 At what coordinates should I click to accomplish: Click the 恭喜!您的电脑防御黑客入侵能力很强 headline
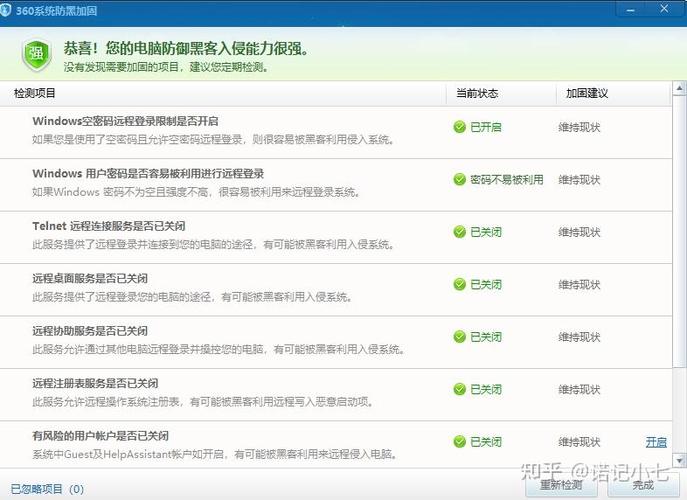click(x=186, y=48)
